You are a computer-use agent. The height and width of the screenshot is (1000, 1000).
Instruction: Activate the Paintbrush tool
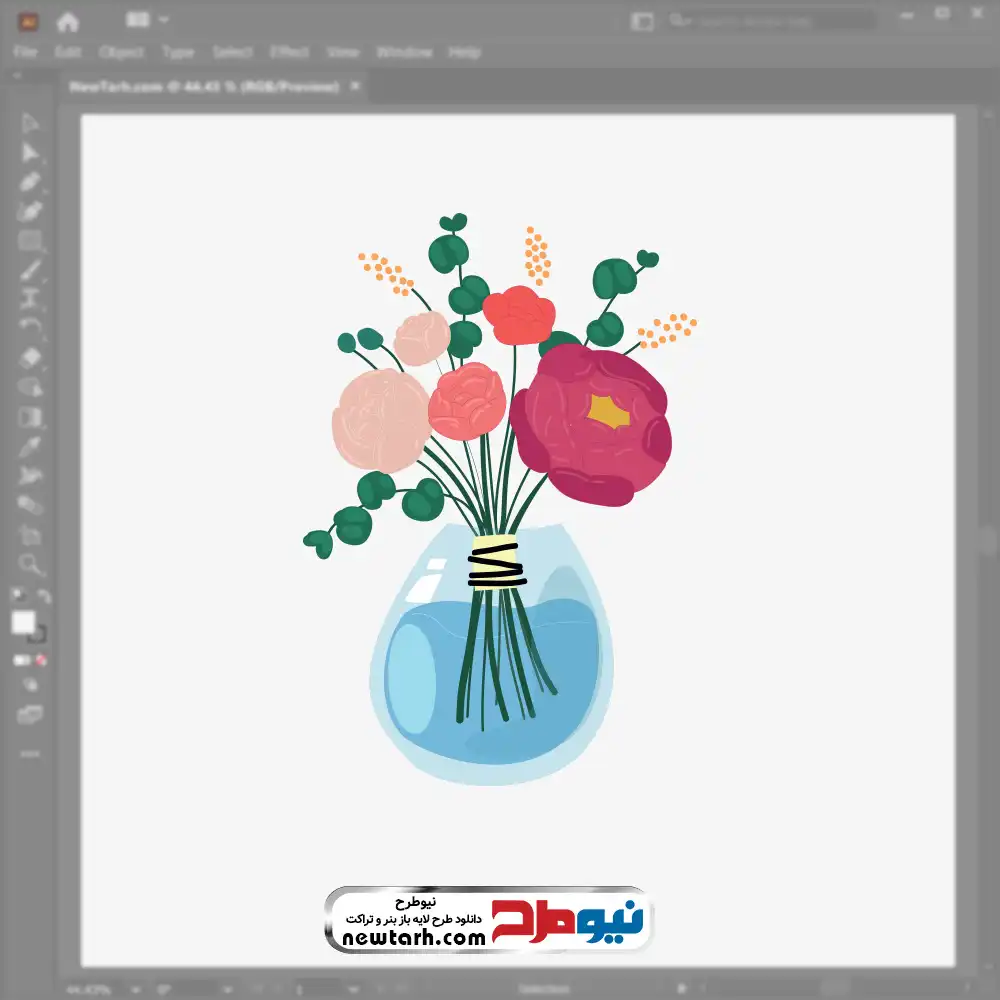pos(30,270)
